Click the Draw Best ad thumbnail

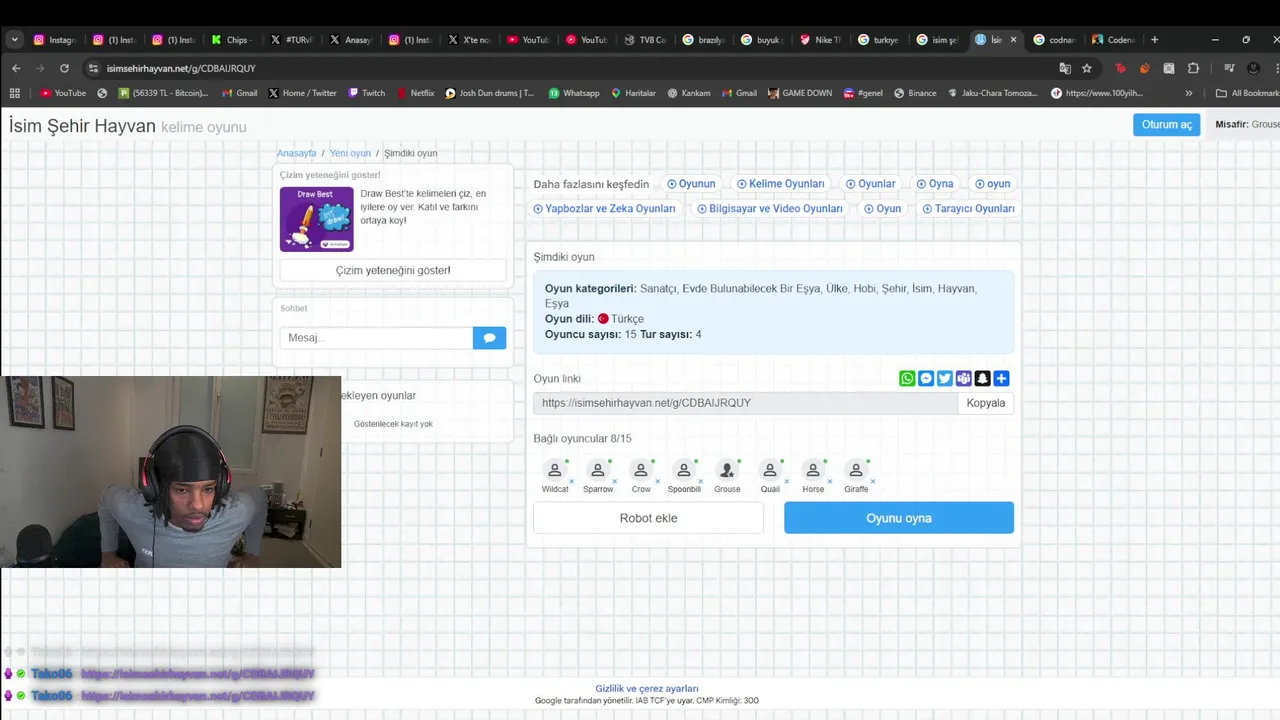tap(316, 219)
